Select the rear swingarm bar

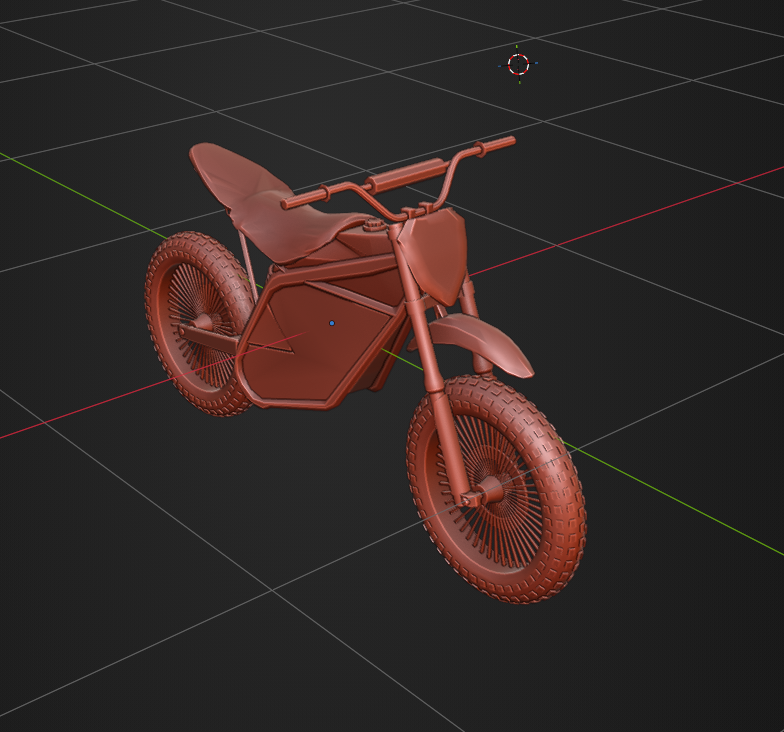click(x=208, y=338)
